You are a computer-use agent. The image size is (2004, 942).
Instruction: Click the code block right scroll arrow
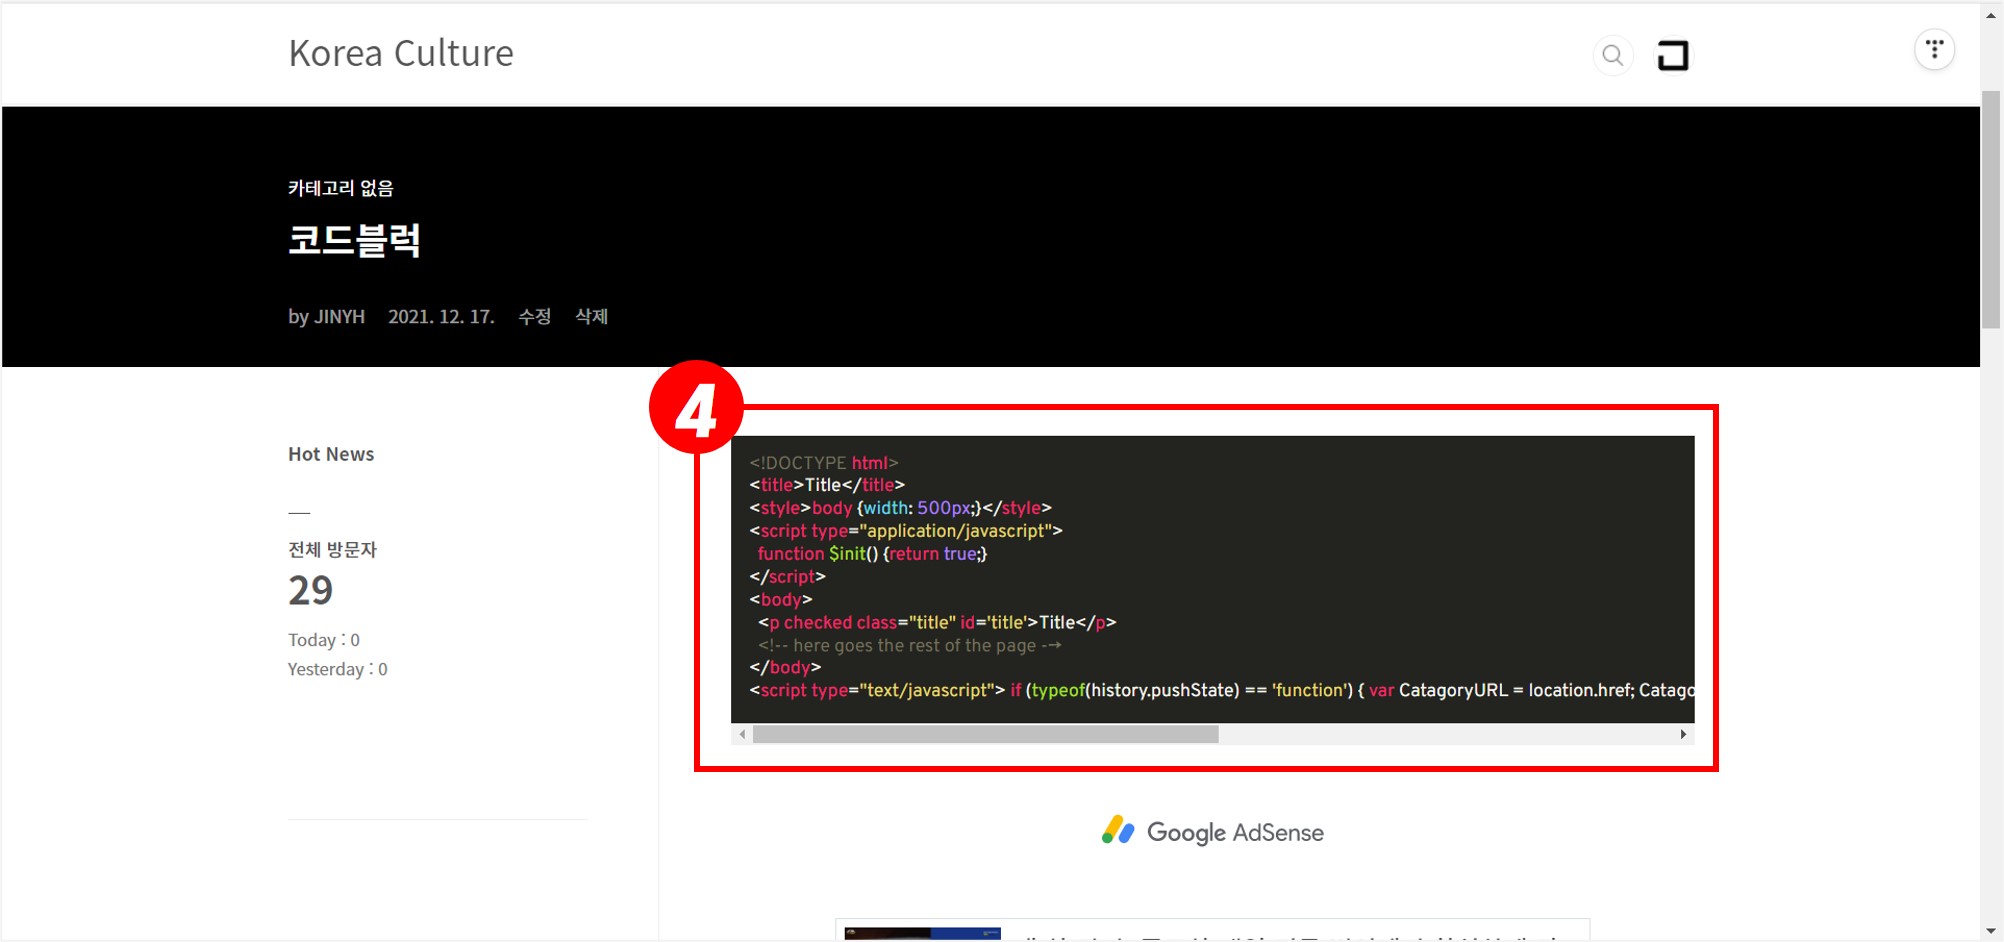[x=1684, y=734]
